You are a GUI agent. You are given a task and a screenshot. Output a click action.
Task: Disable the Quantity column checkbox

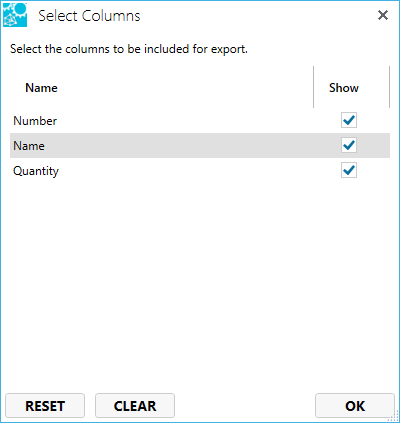[x=349, y=170]
